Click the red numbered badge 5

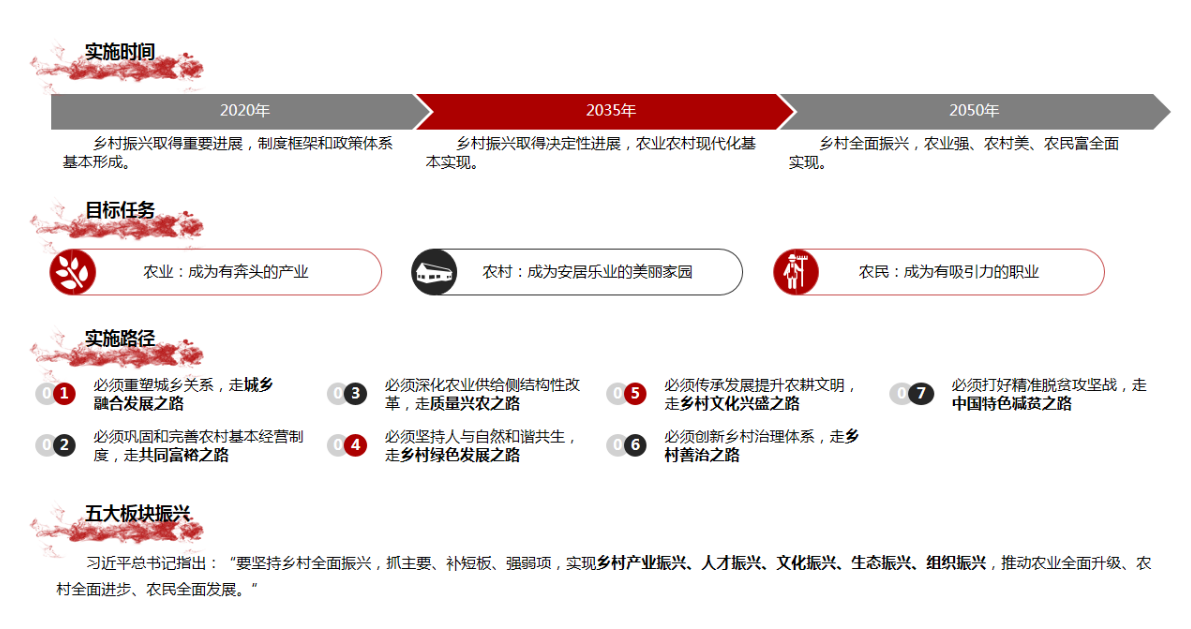click(633, 393)
